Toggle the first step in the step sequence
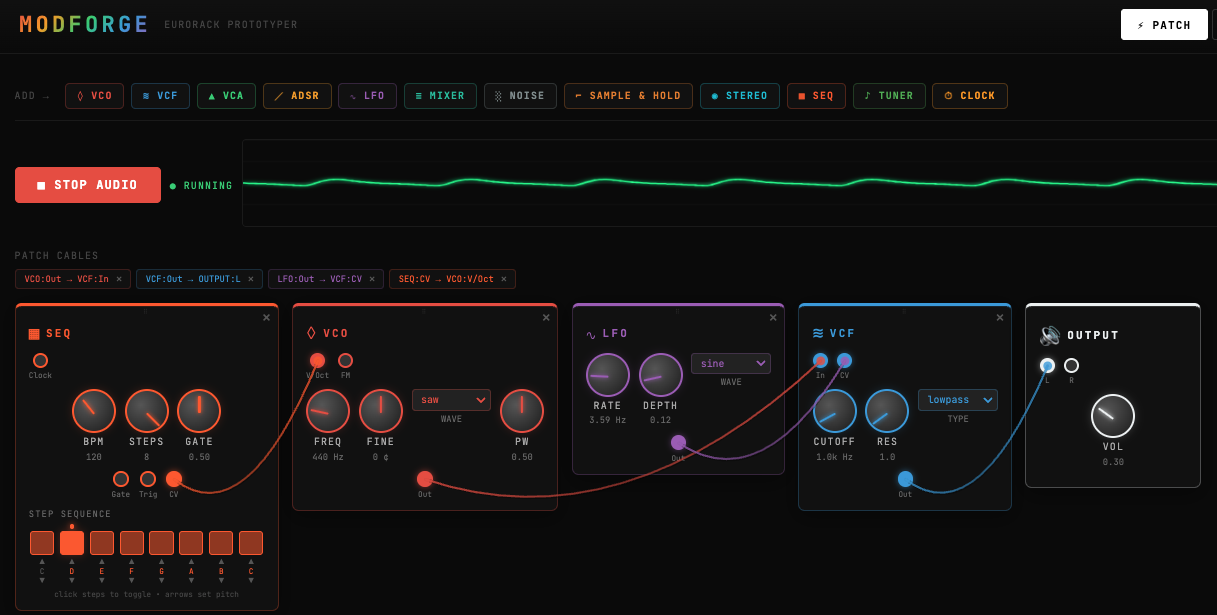 [x=41, y=542]
